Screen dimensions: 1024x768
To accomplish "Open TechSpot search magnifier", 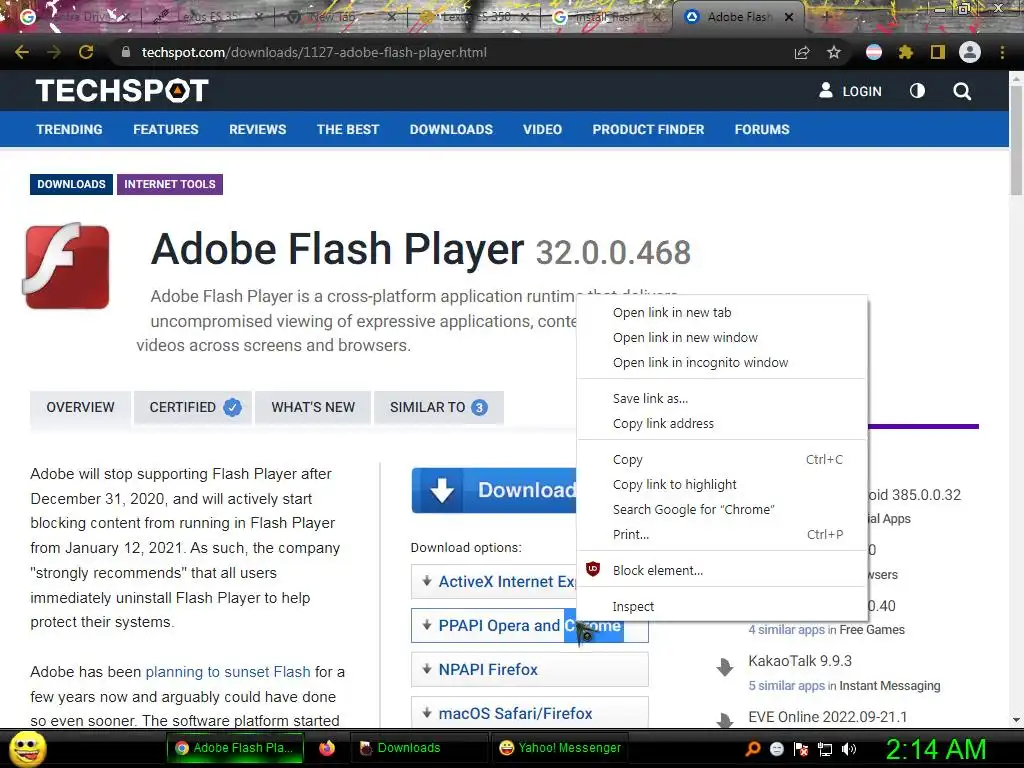I will coord(962,91).
